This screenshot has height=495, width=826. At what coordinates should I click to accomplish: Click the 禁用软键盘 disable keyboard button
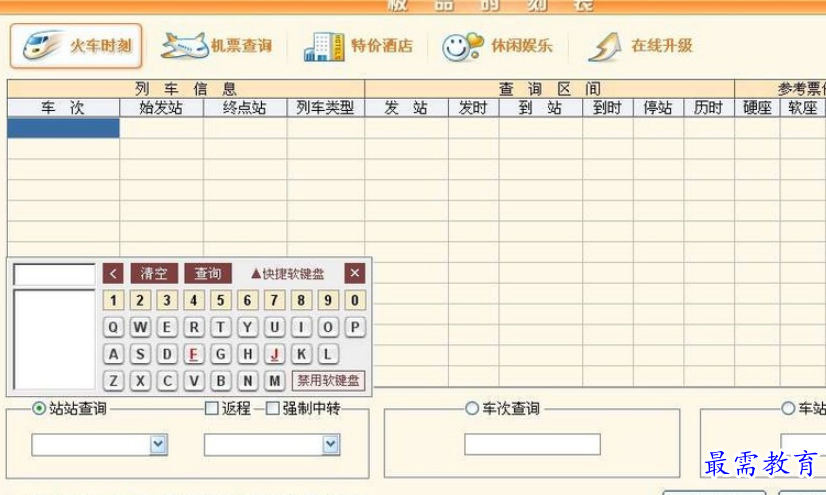click(328, 381)
